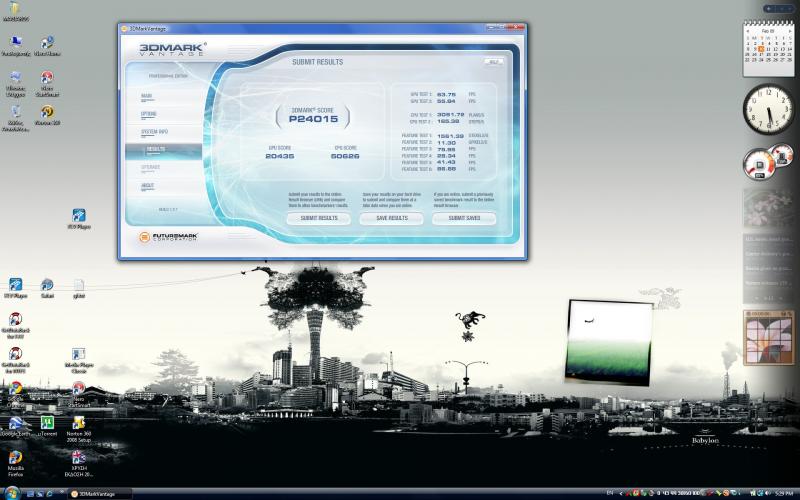
Task: Click the picture puzzle gadget
Action: (x=769, y=337)
